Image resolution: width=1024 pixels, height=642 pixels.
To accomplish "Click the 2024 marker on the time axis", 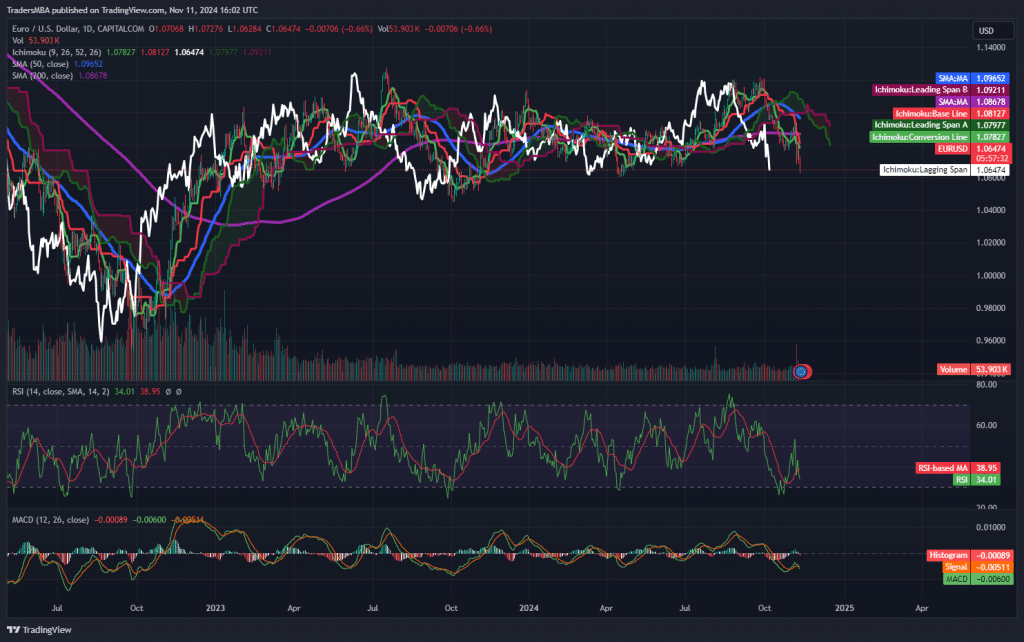I will [x=531, y=607].
